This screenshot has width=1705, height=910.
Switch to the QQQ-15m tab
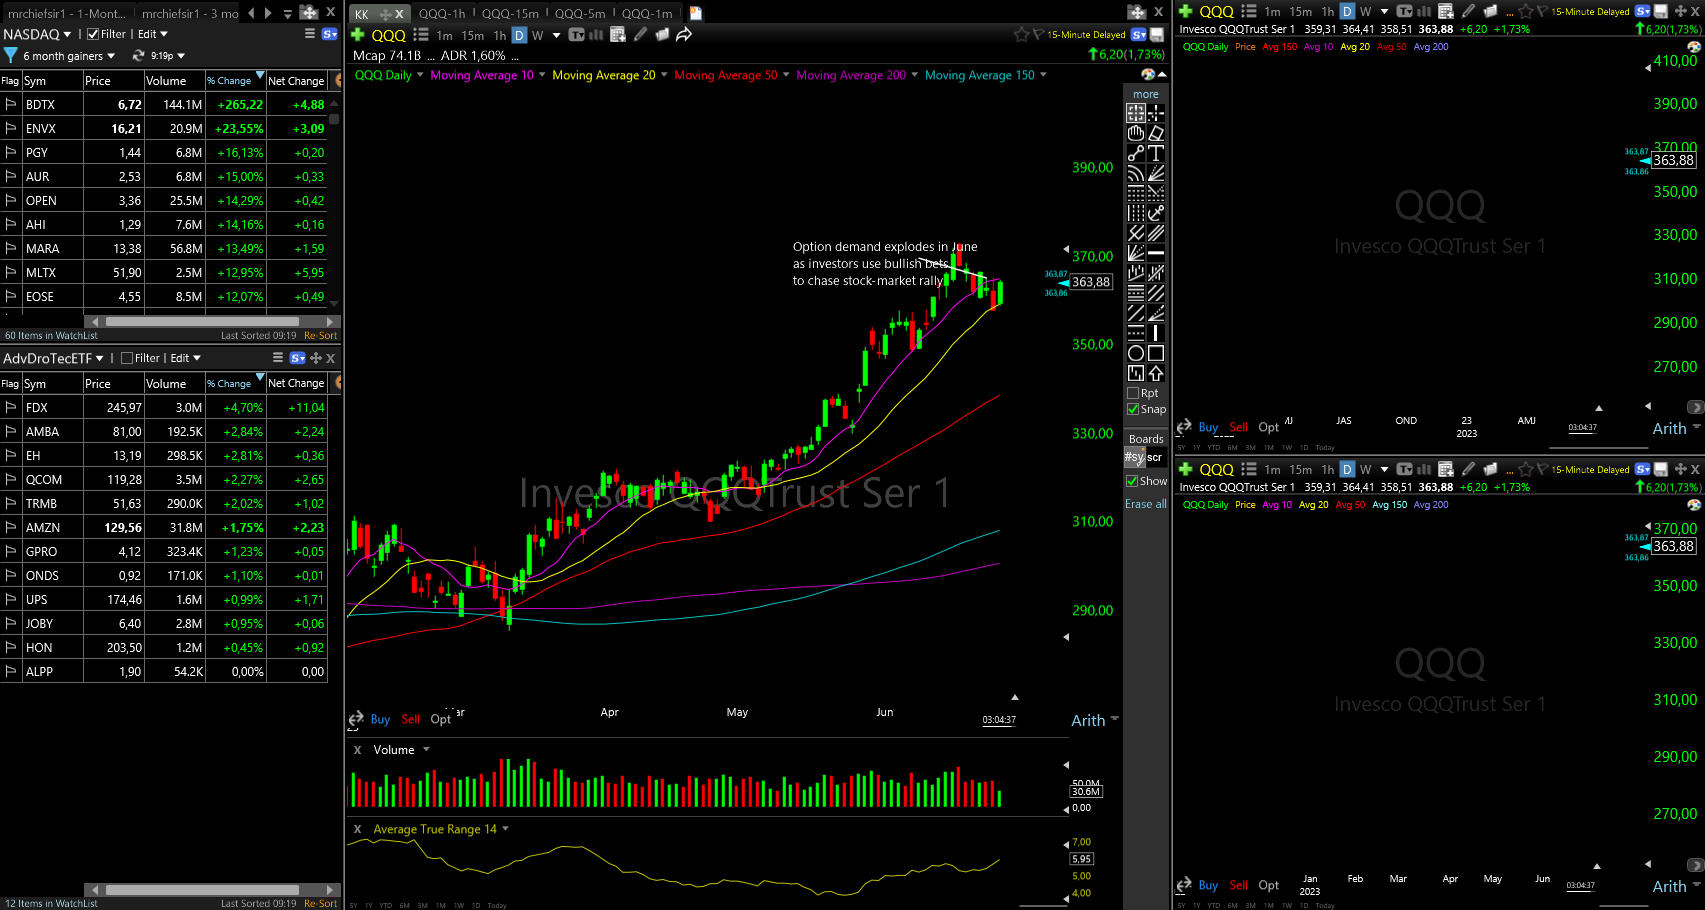(510, 13)
